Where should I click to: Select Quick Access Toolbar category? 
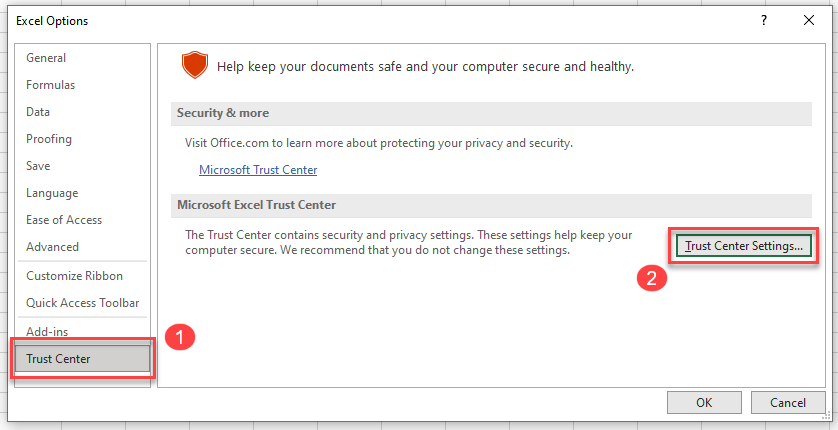pyautogui.click(x=82, y=303)
